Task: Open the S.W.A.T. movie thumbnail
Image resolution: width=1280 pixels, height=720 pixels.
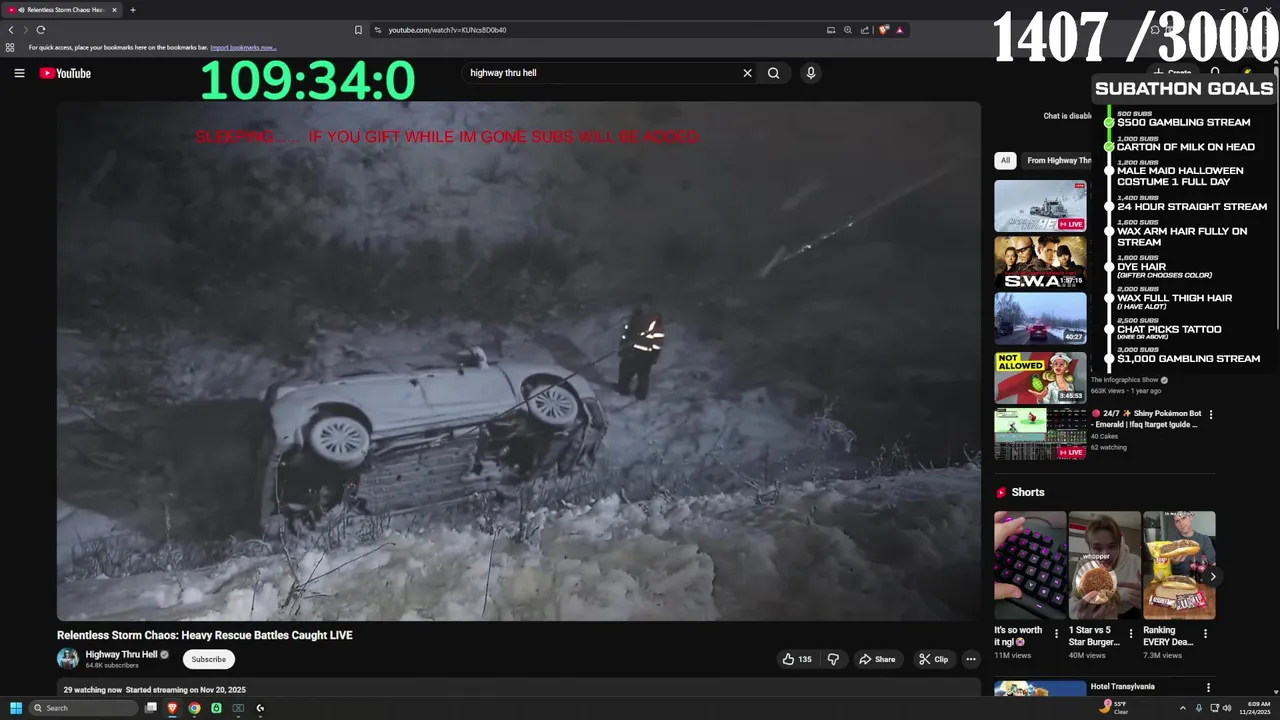Action: tap(1040, 262)
